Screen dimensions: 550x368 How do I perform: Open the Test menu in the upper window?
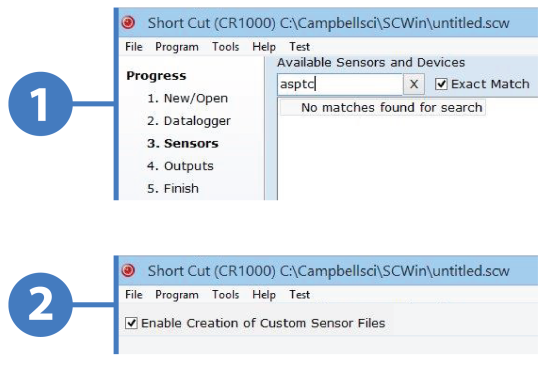coord(299,47)
